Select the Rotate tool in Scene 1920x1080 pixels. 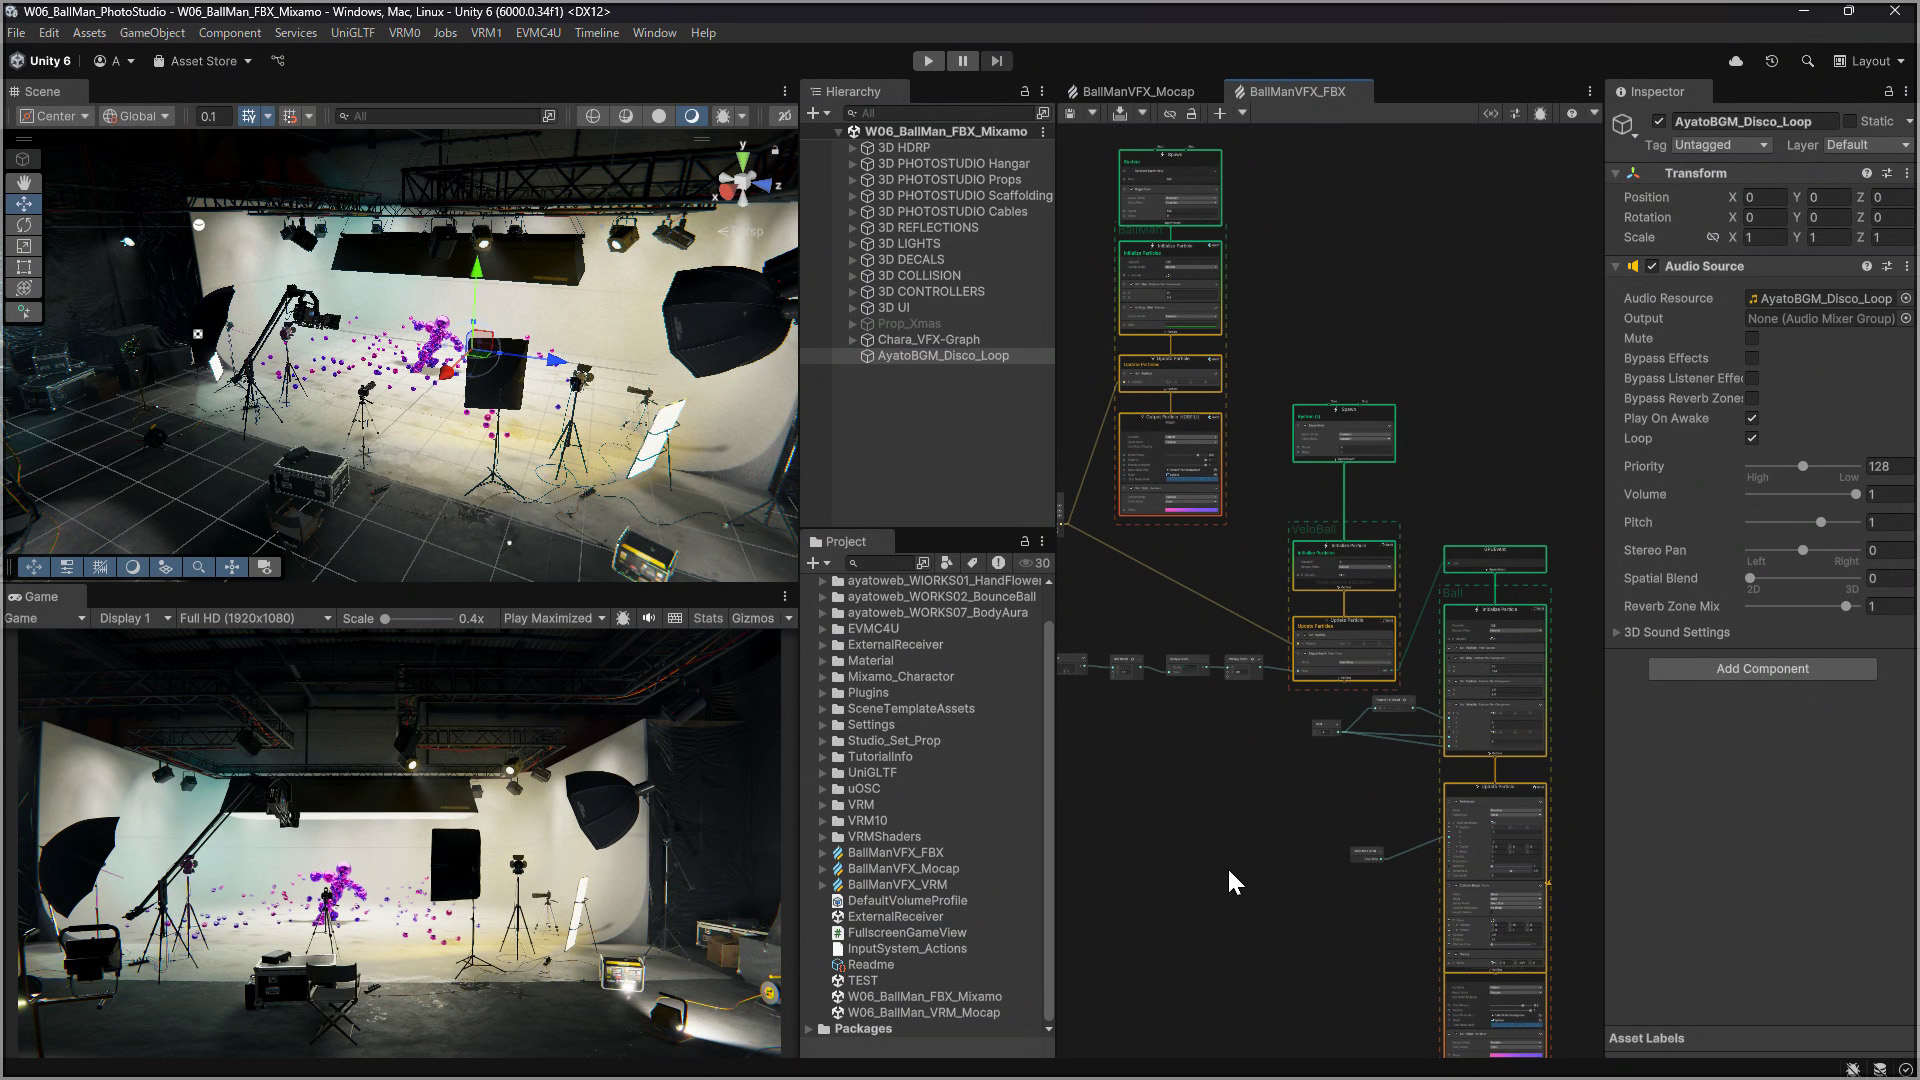(24, 225)
